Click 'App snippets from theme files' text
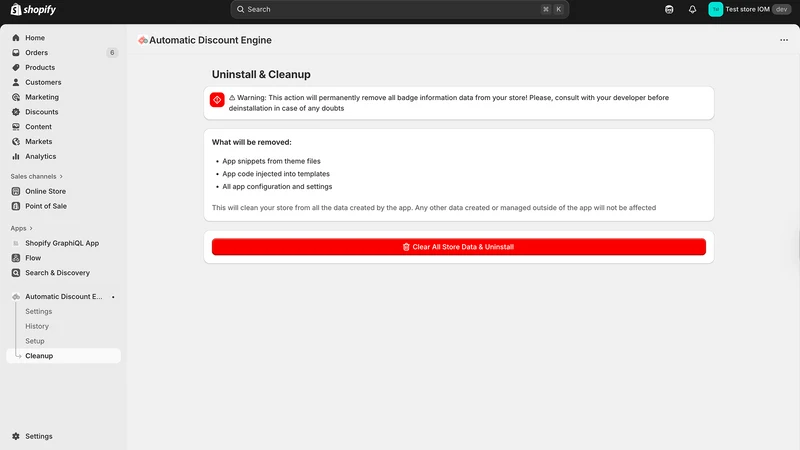Screen dimensions: 800x450 tap(271, 161)
